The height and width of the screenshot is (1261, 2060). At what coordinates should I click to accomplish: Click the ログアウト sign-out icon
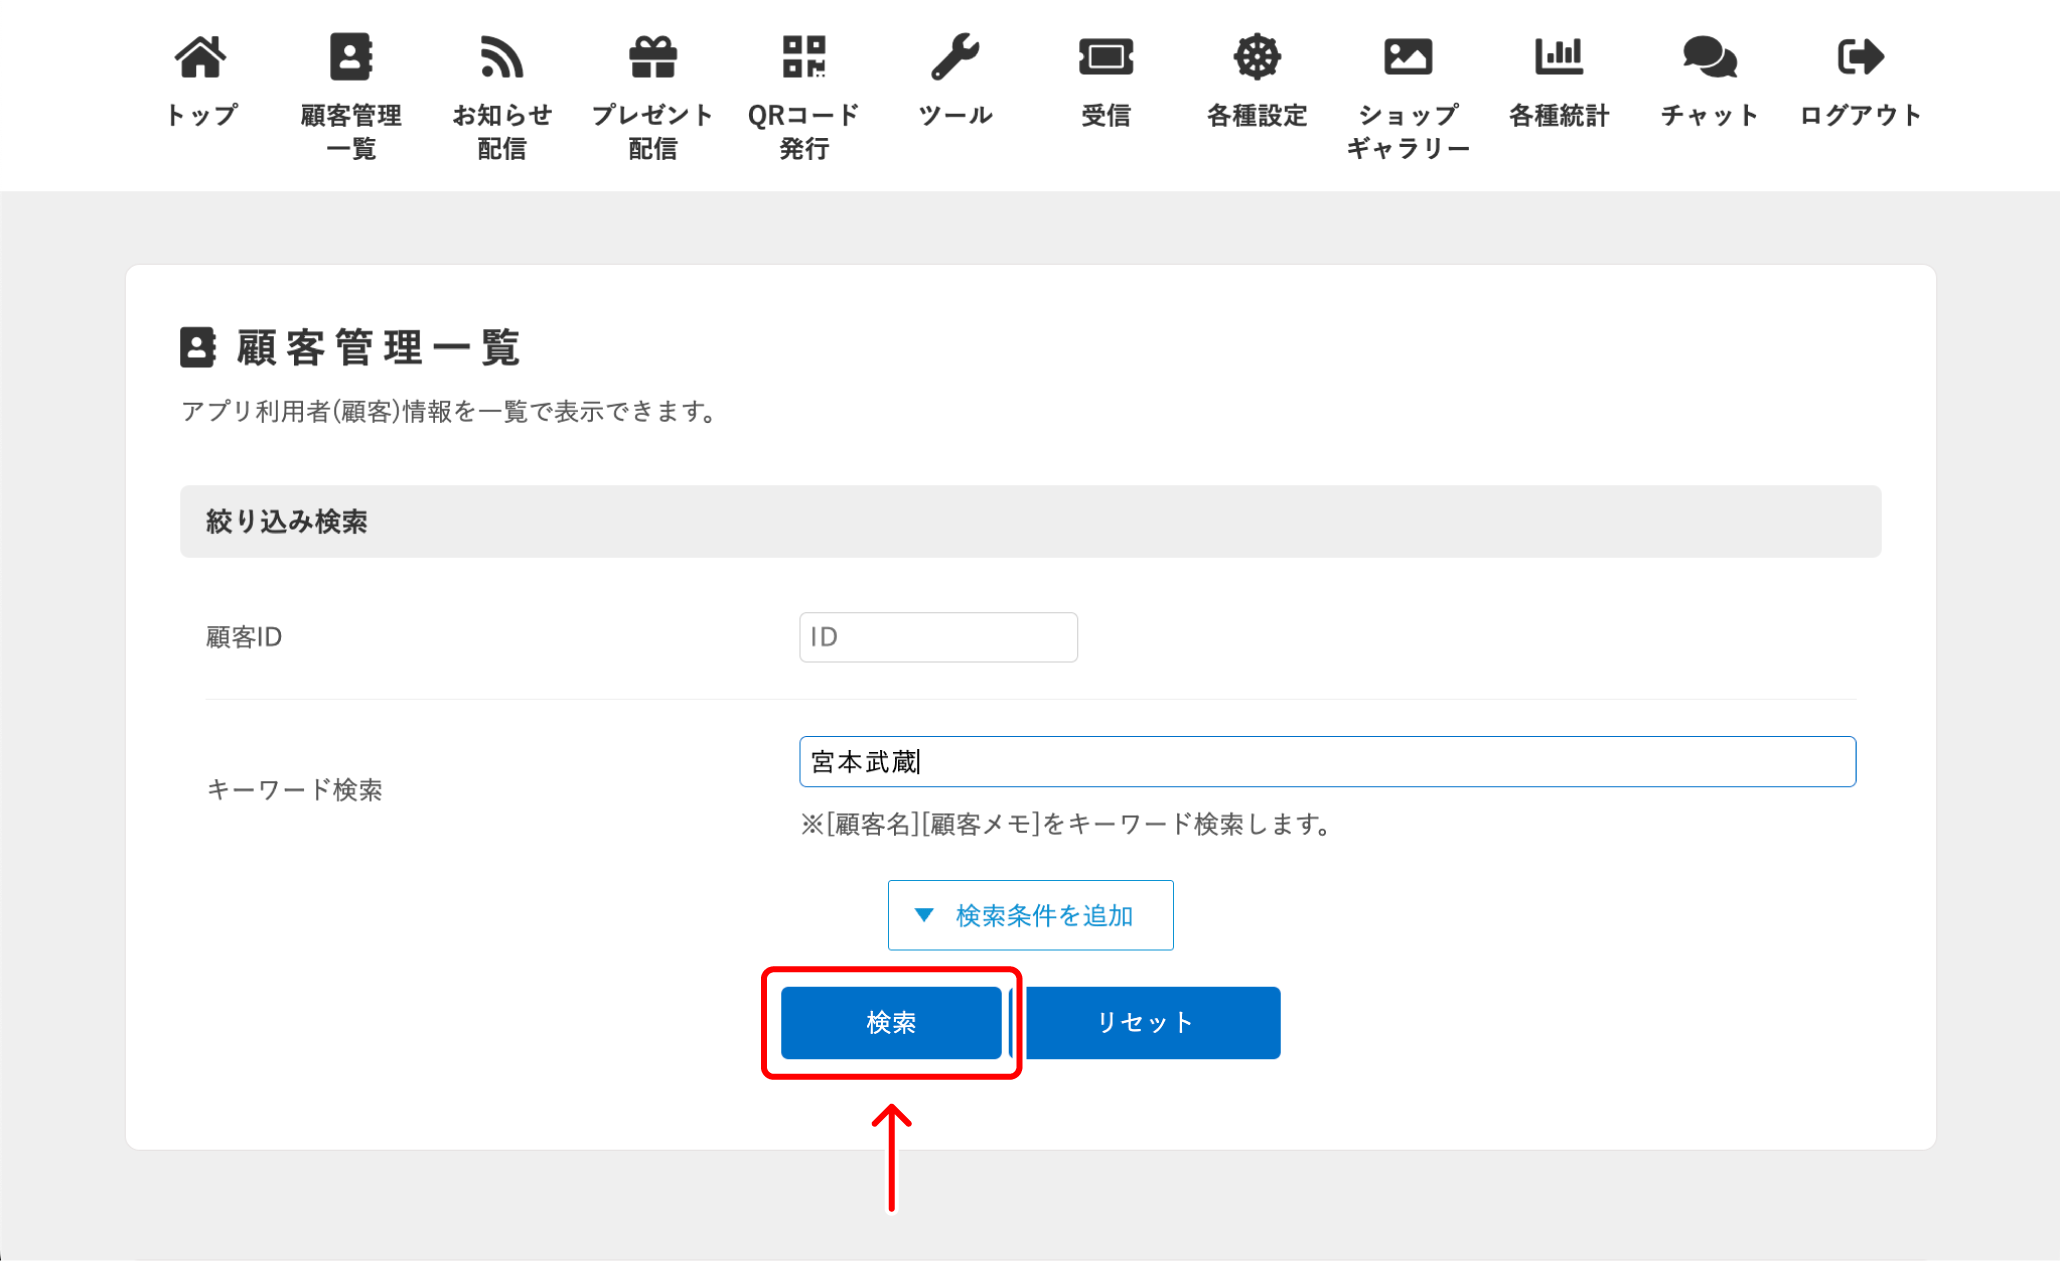pyautogui.click(x=1860, y=57)
